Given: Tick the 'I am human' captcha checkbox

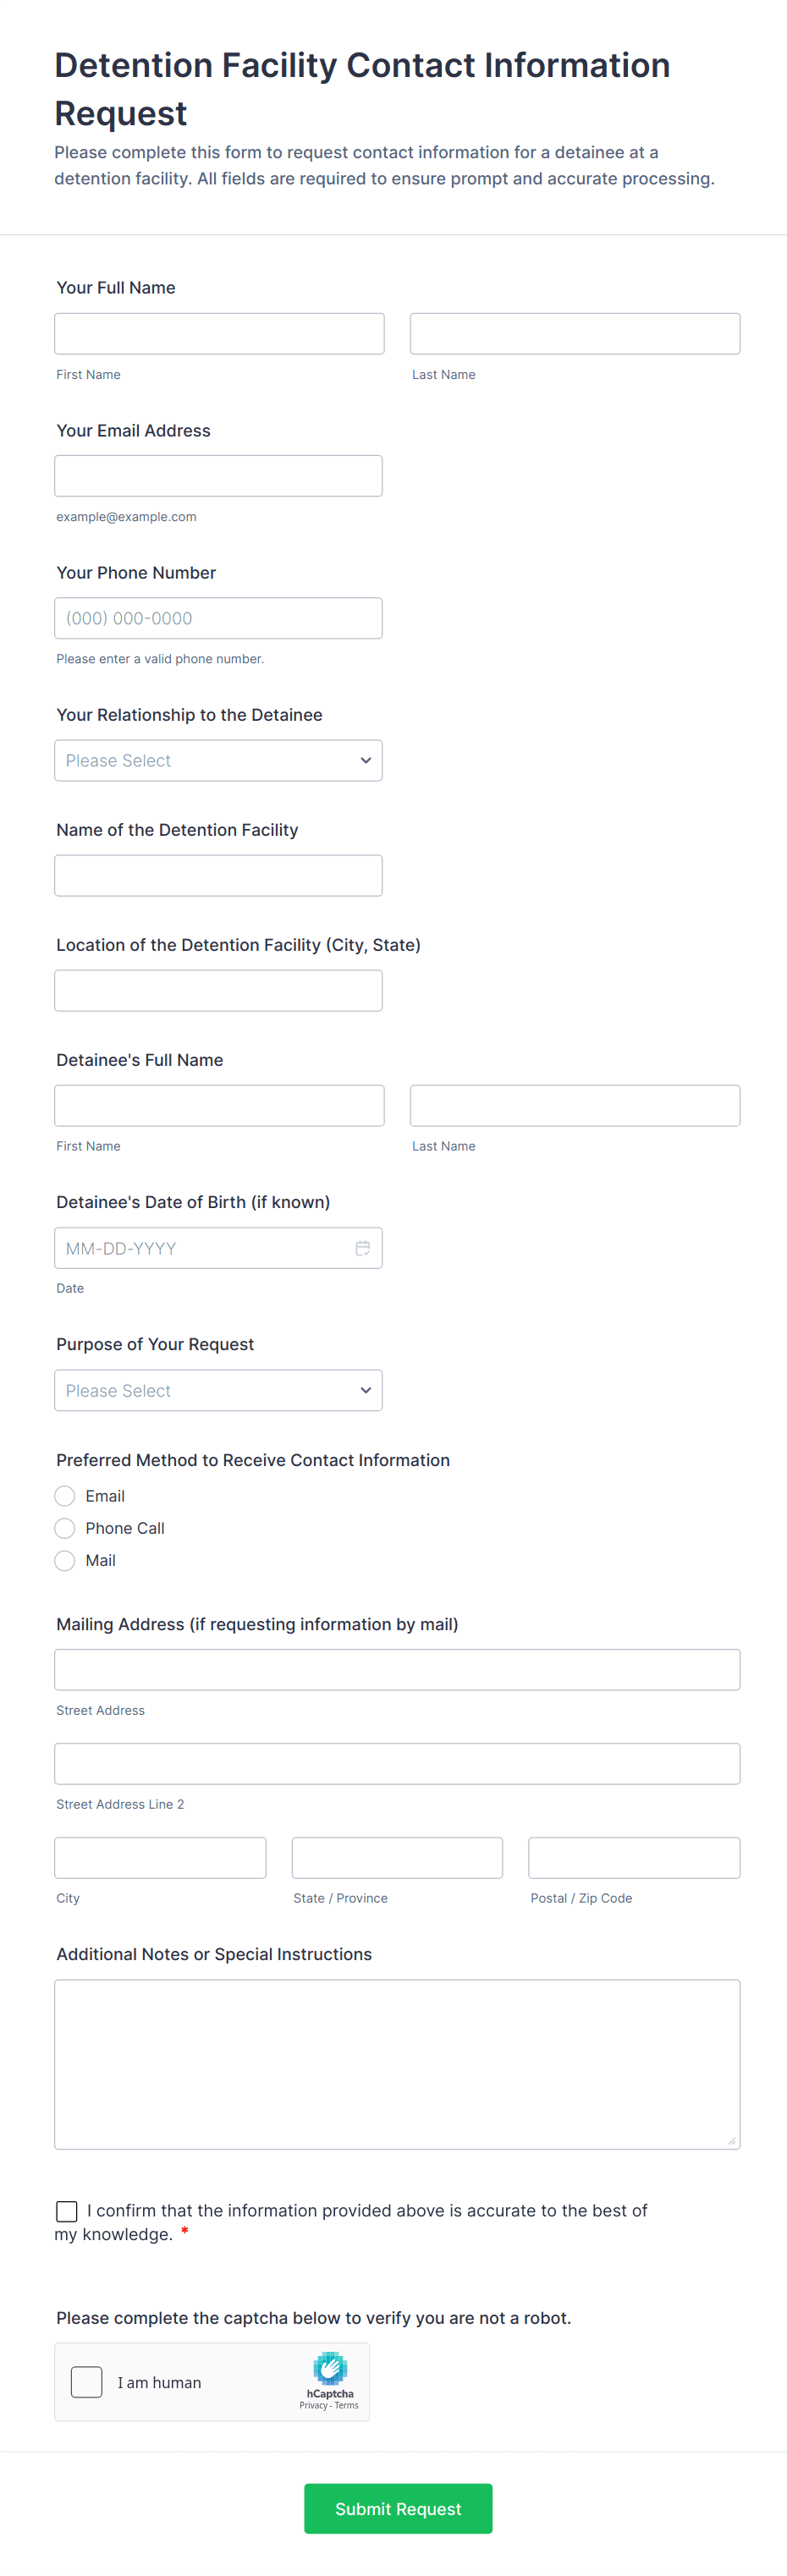Looking at the screenshot, I should [87, 2382].
